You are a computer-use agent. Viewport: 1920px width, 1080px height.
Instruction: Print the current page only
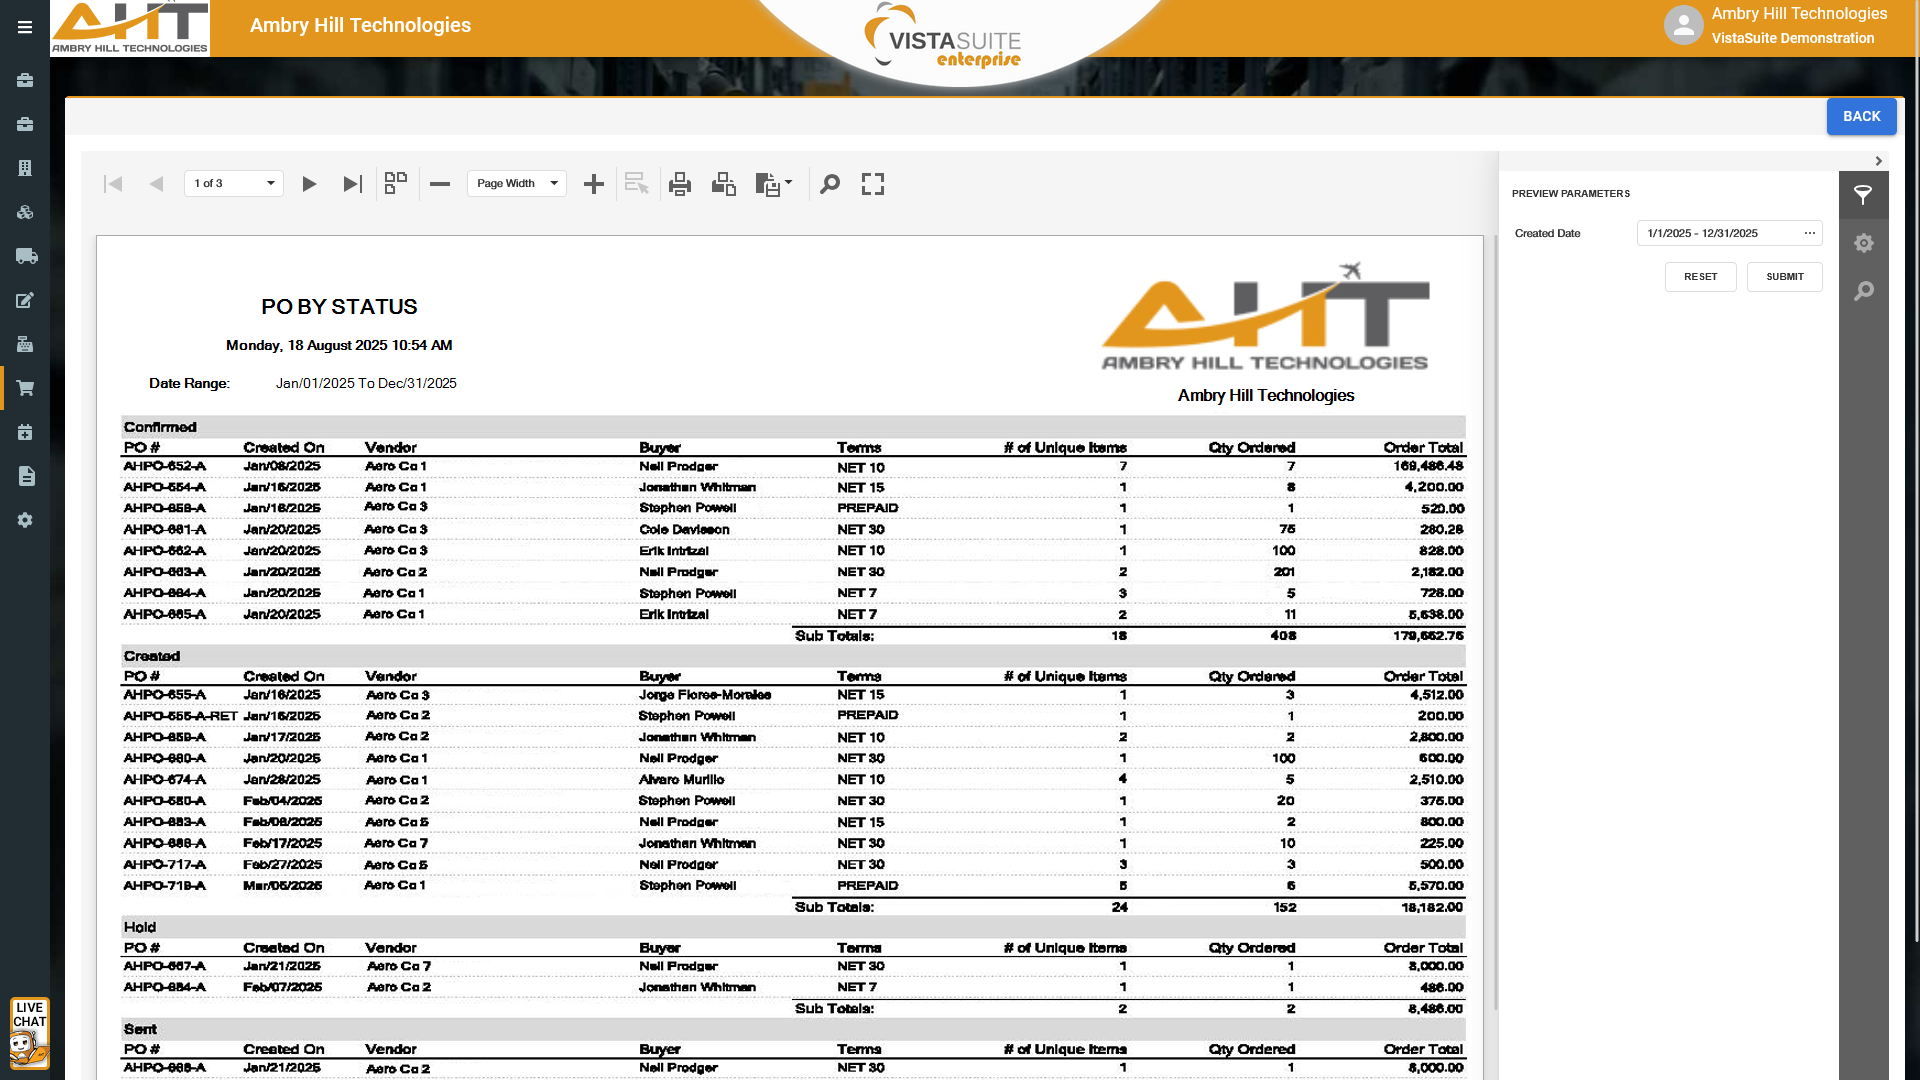723,184
